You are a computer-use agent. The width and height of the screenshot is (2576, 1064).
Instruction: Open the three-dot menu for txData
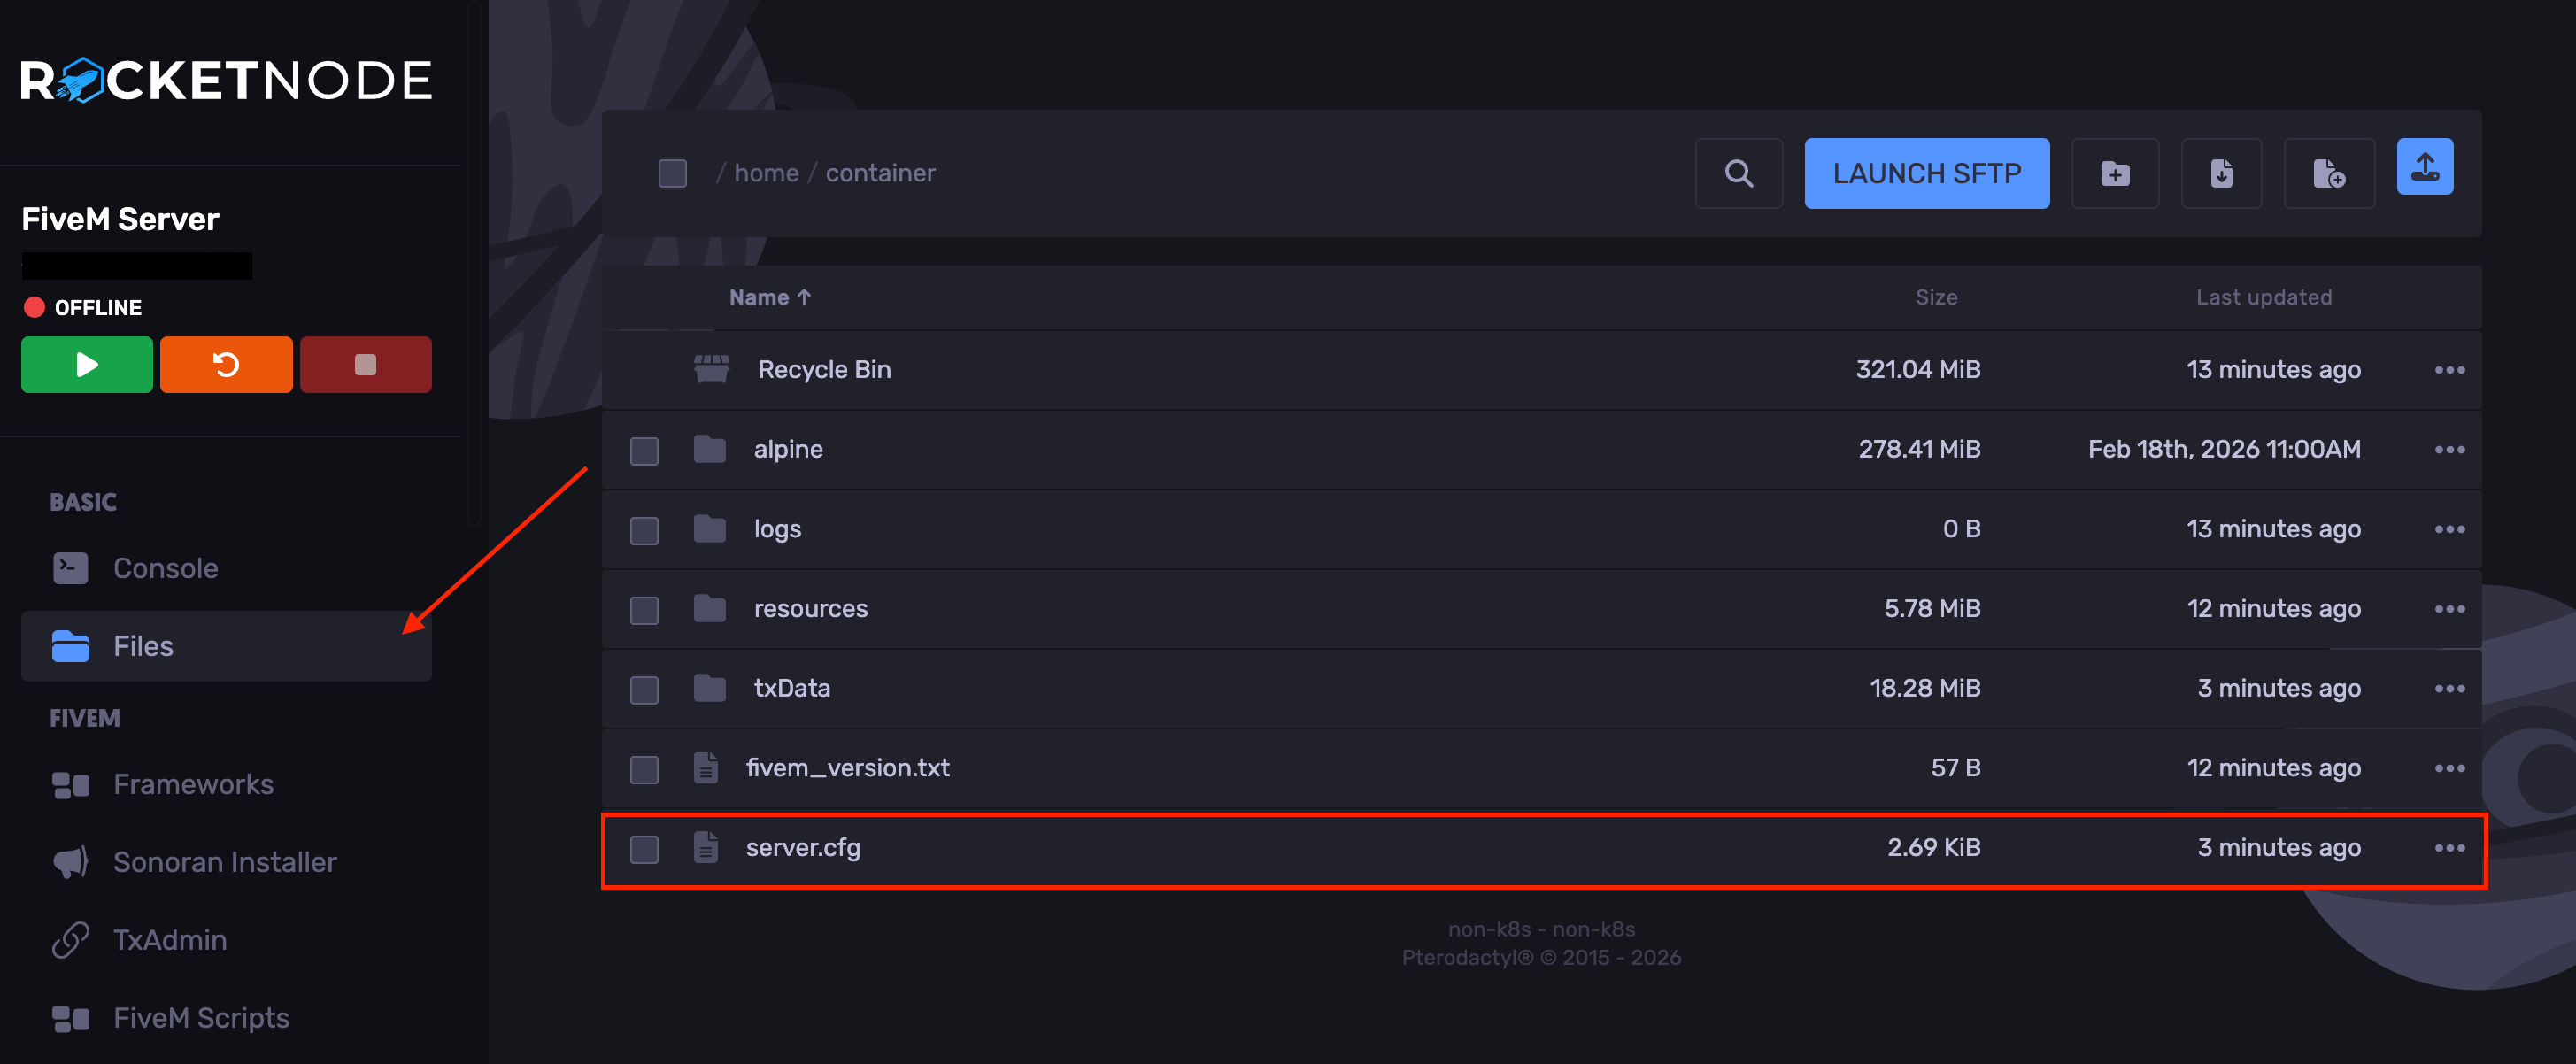[2449, 689]
